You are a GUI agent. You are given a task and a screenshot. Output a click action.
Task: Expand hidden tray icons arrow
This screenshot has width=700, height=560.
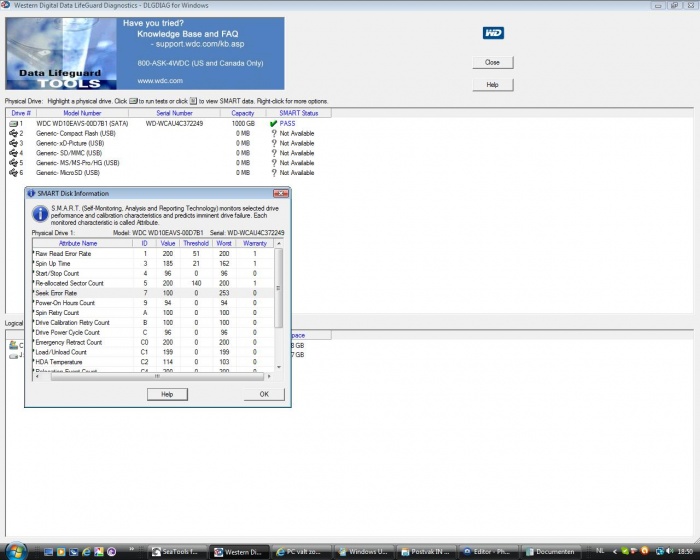(615, 552)
